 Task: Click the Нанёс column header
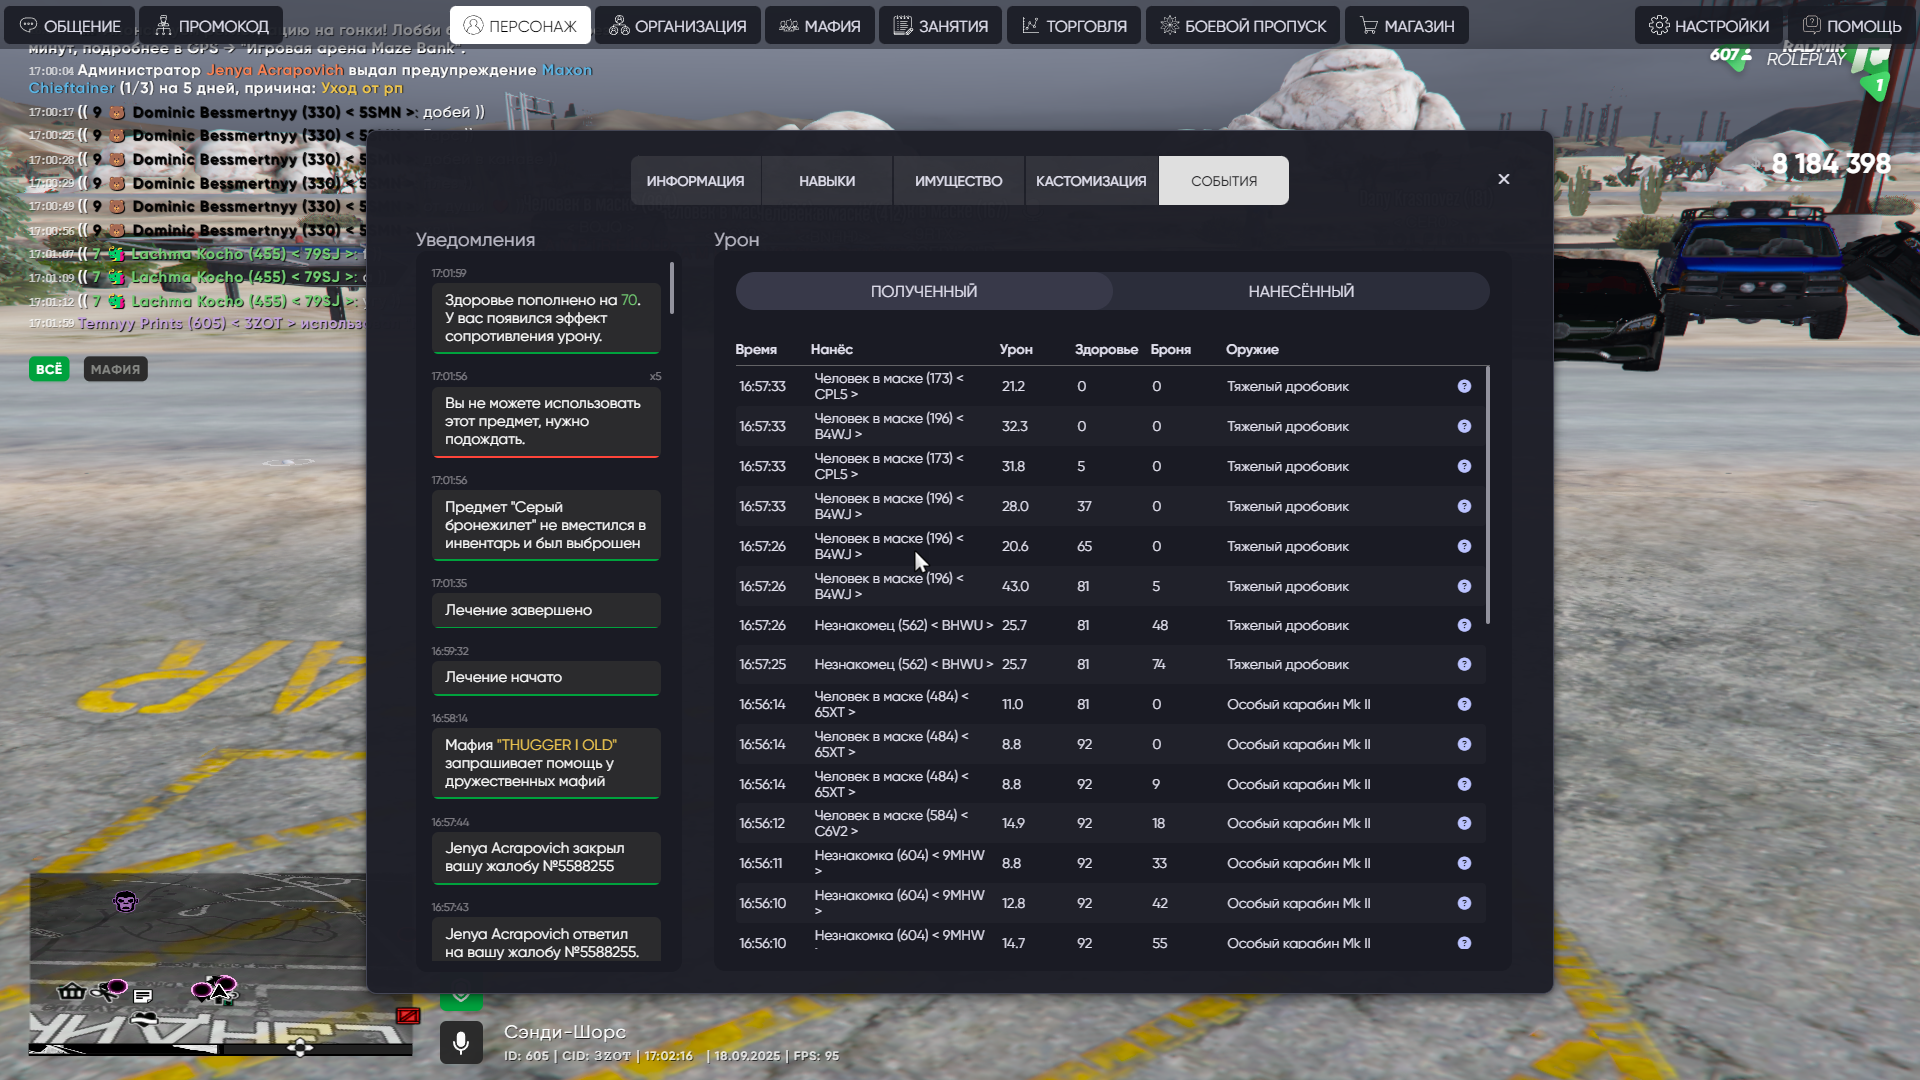[x=832, y=349]
